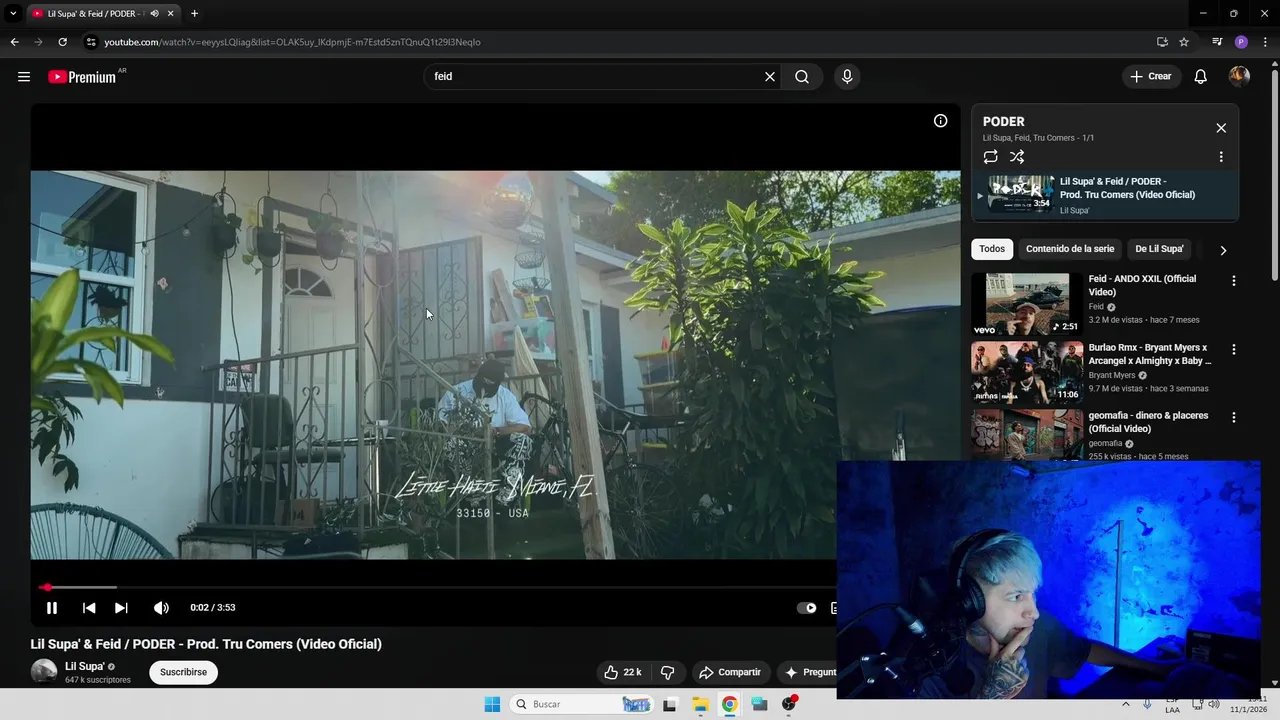Click the Burlao Rmx video thumbnail
1280x720 pixels.
pyautogui.click(x=1027, y=372)
